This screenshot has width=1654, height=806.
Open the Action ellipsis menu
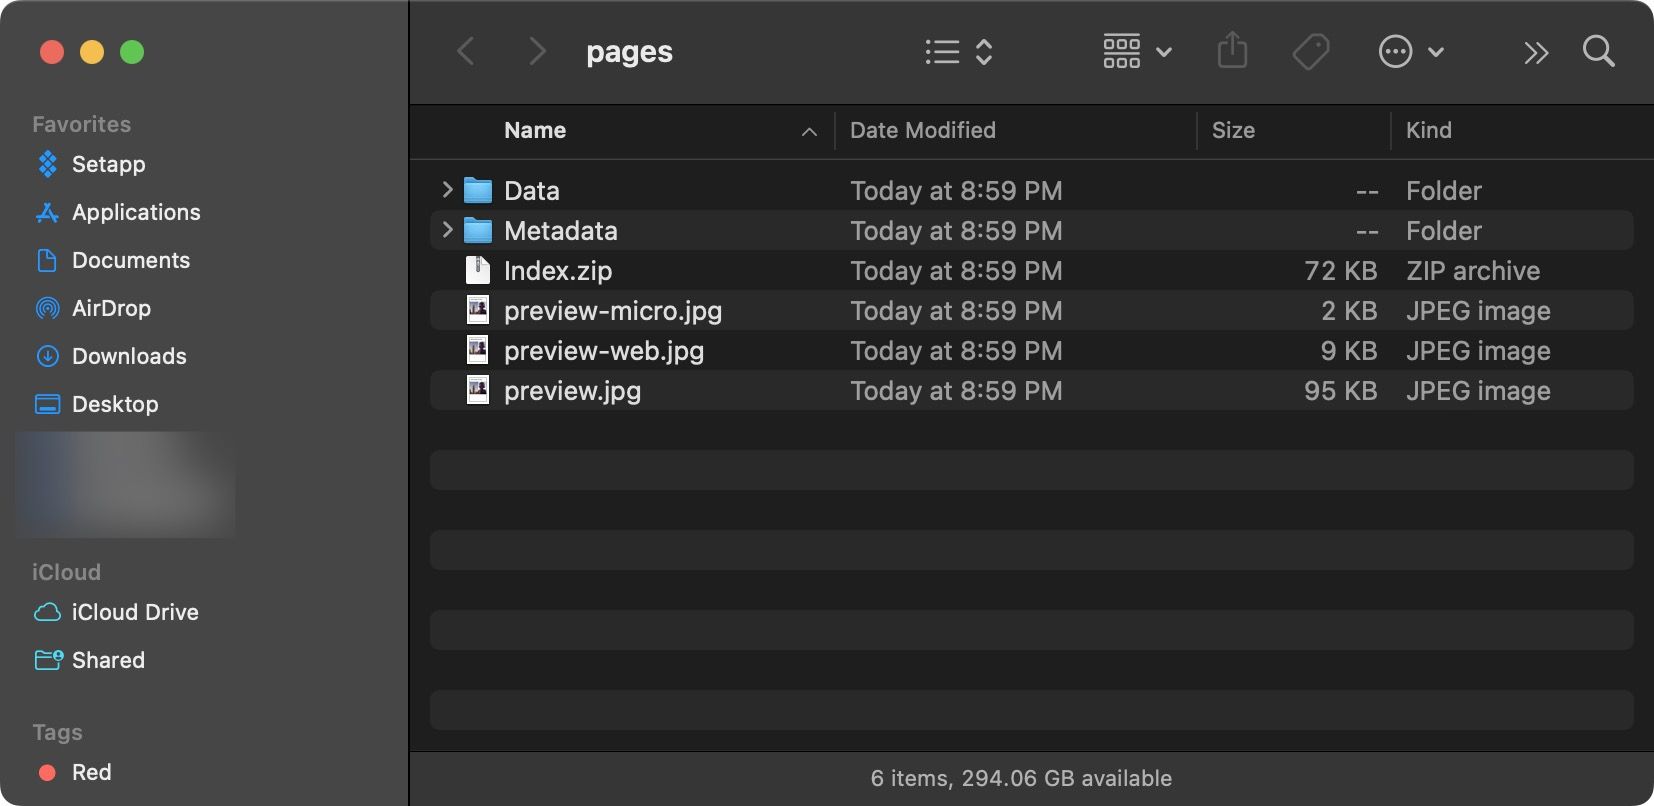[x=1410, y=51]
